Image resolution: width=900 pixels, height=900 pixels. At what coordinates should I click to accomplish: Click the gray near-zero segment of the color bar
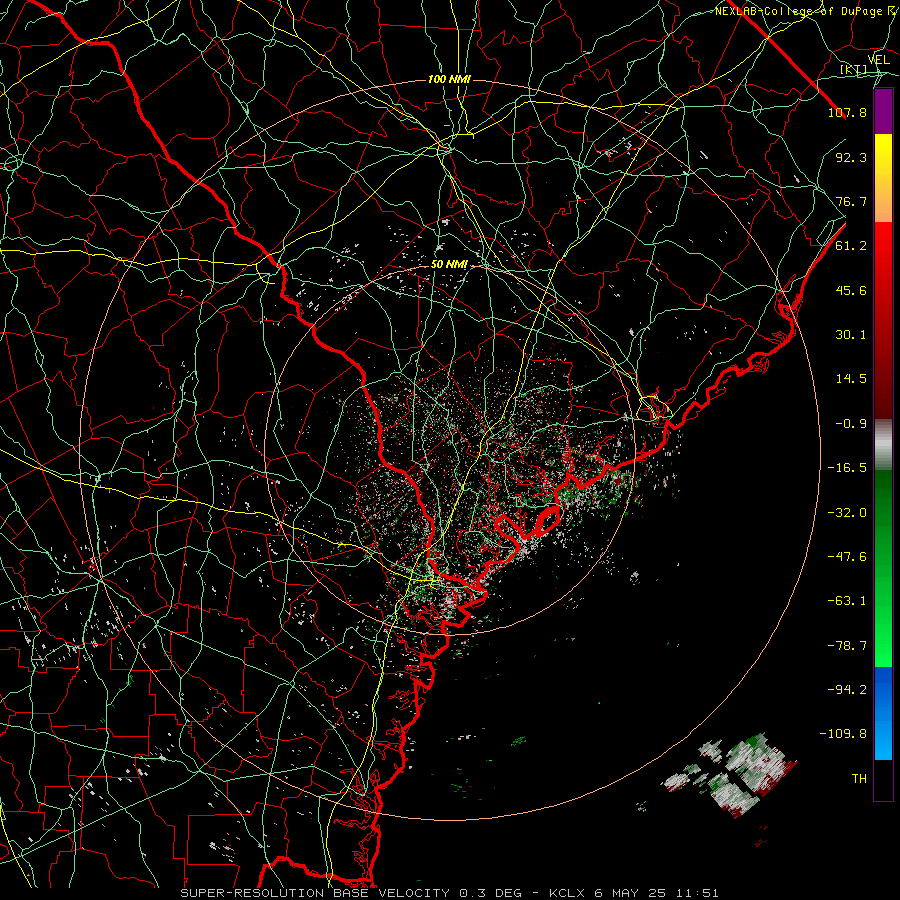883,445
